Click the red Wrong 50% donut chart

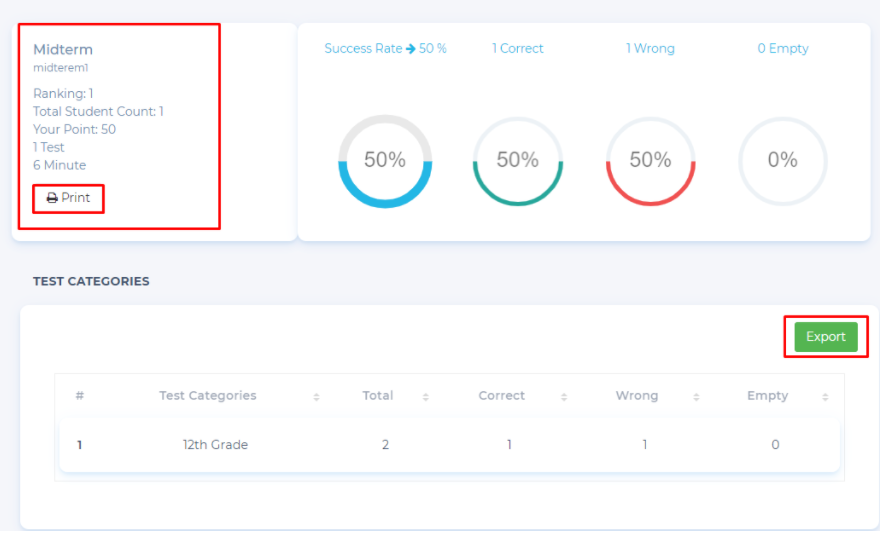coord(650,161)
